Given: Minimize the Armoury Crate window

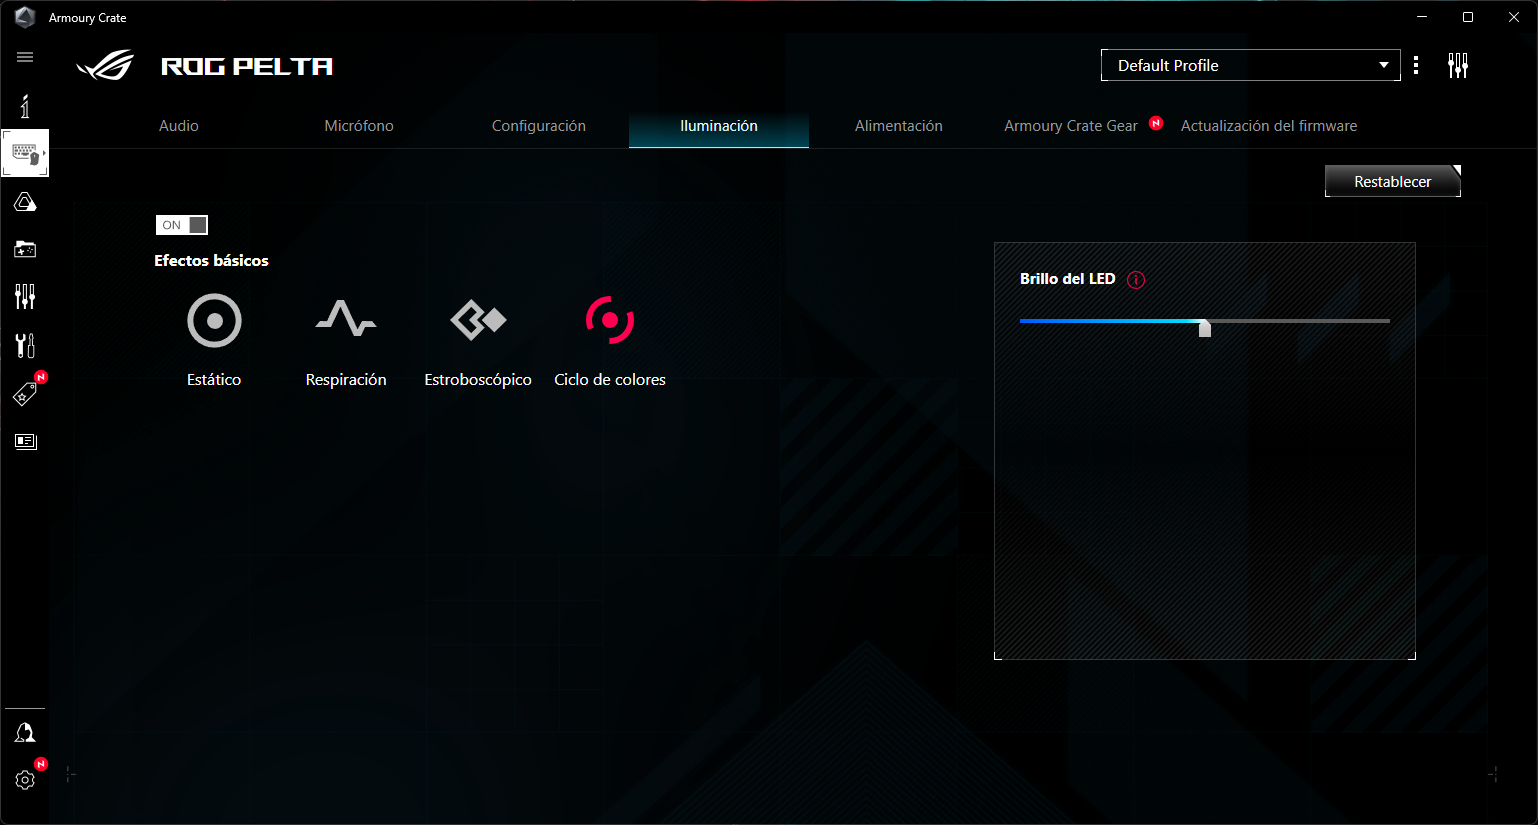Looking at the screenshot, I should 1422,17.
